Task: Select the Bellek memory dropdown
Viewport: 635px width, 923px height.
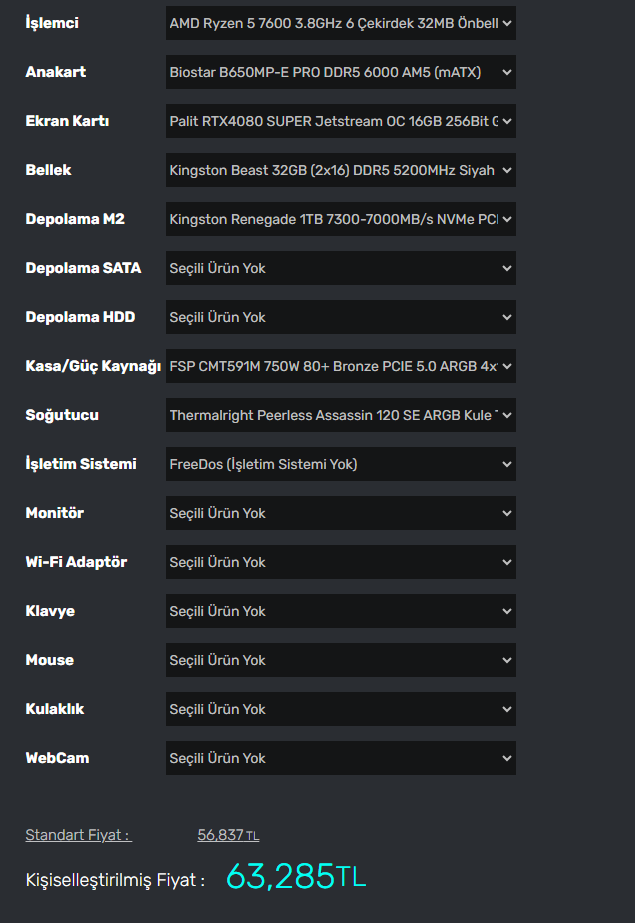Action: pos(340,170)
